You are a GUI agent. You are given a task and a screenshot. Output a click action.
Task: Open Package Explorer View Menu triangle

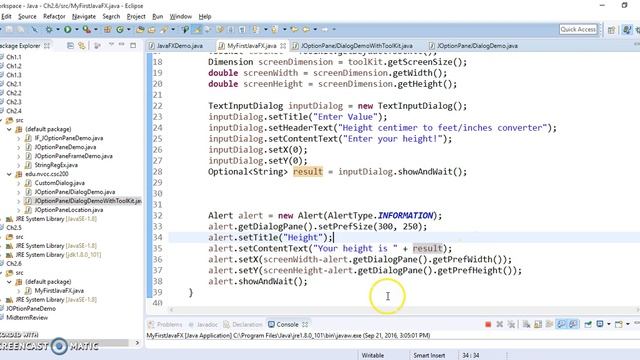pyautogui.click(x=111, y=44)
